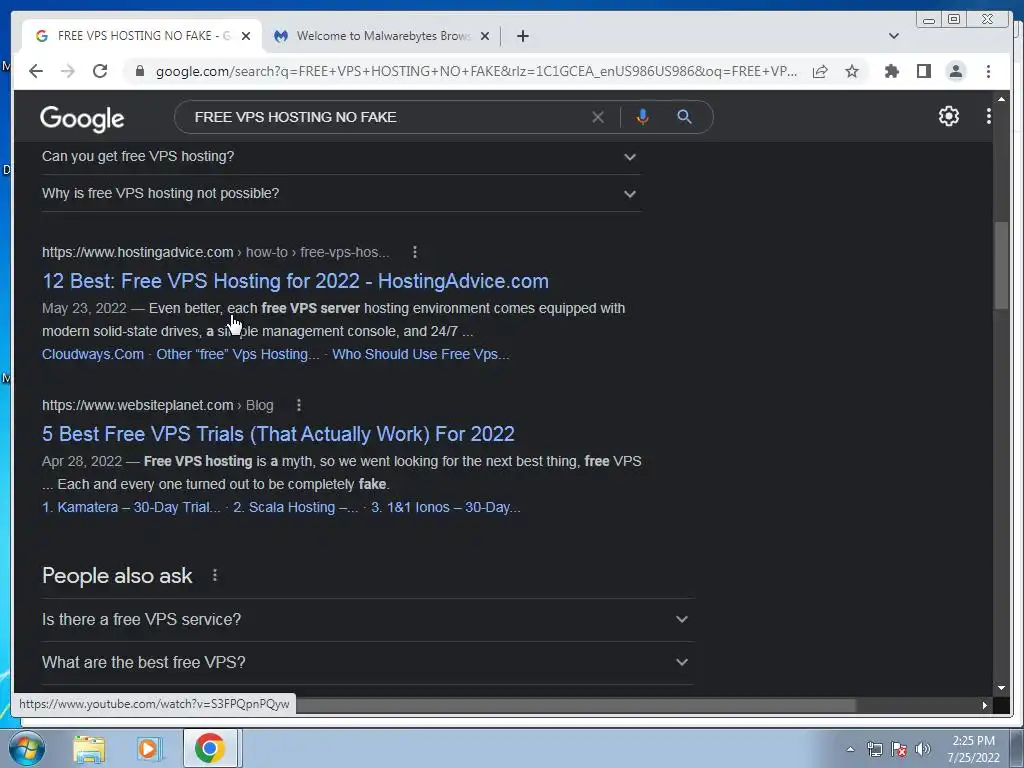
Task: Open People also ask options dots
Action: point(215,575)
